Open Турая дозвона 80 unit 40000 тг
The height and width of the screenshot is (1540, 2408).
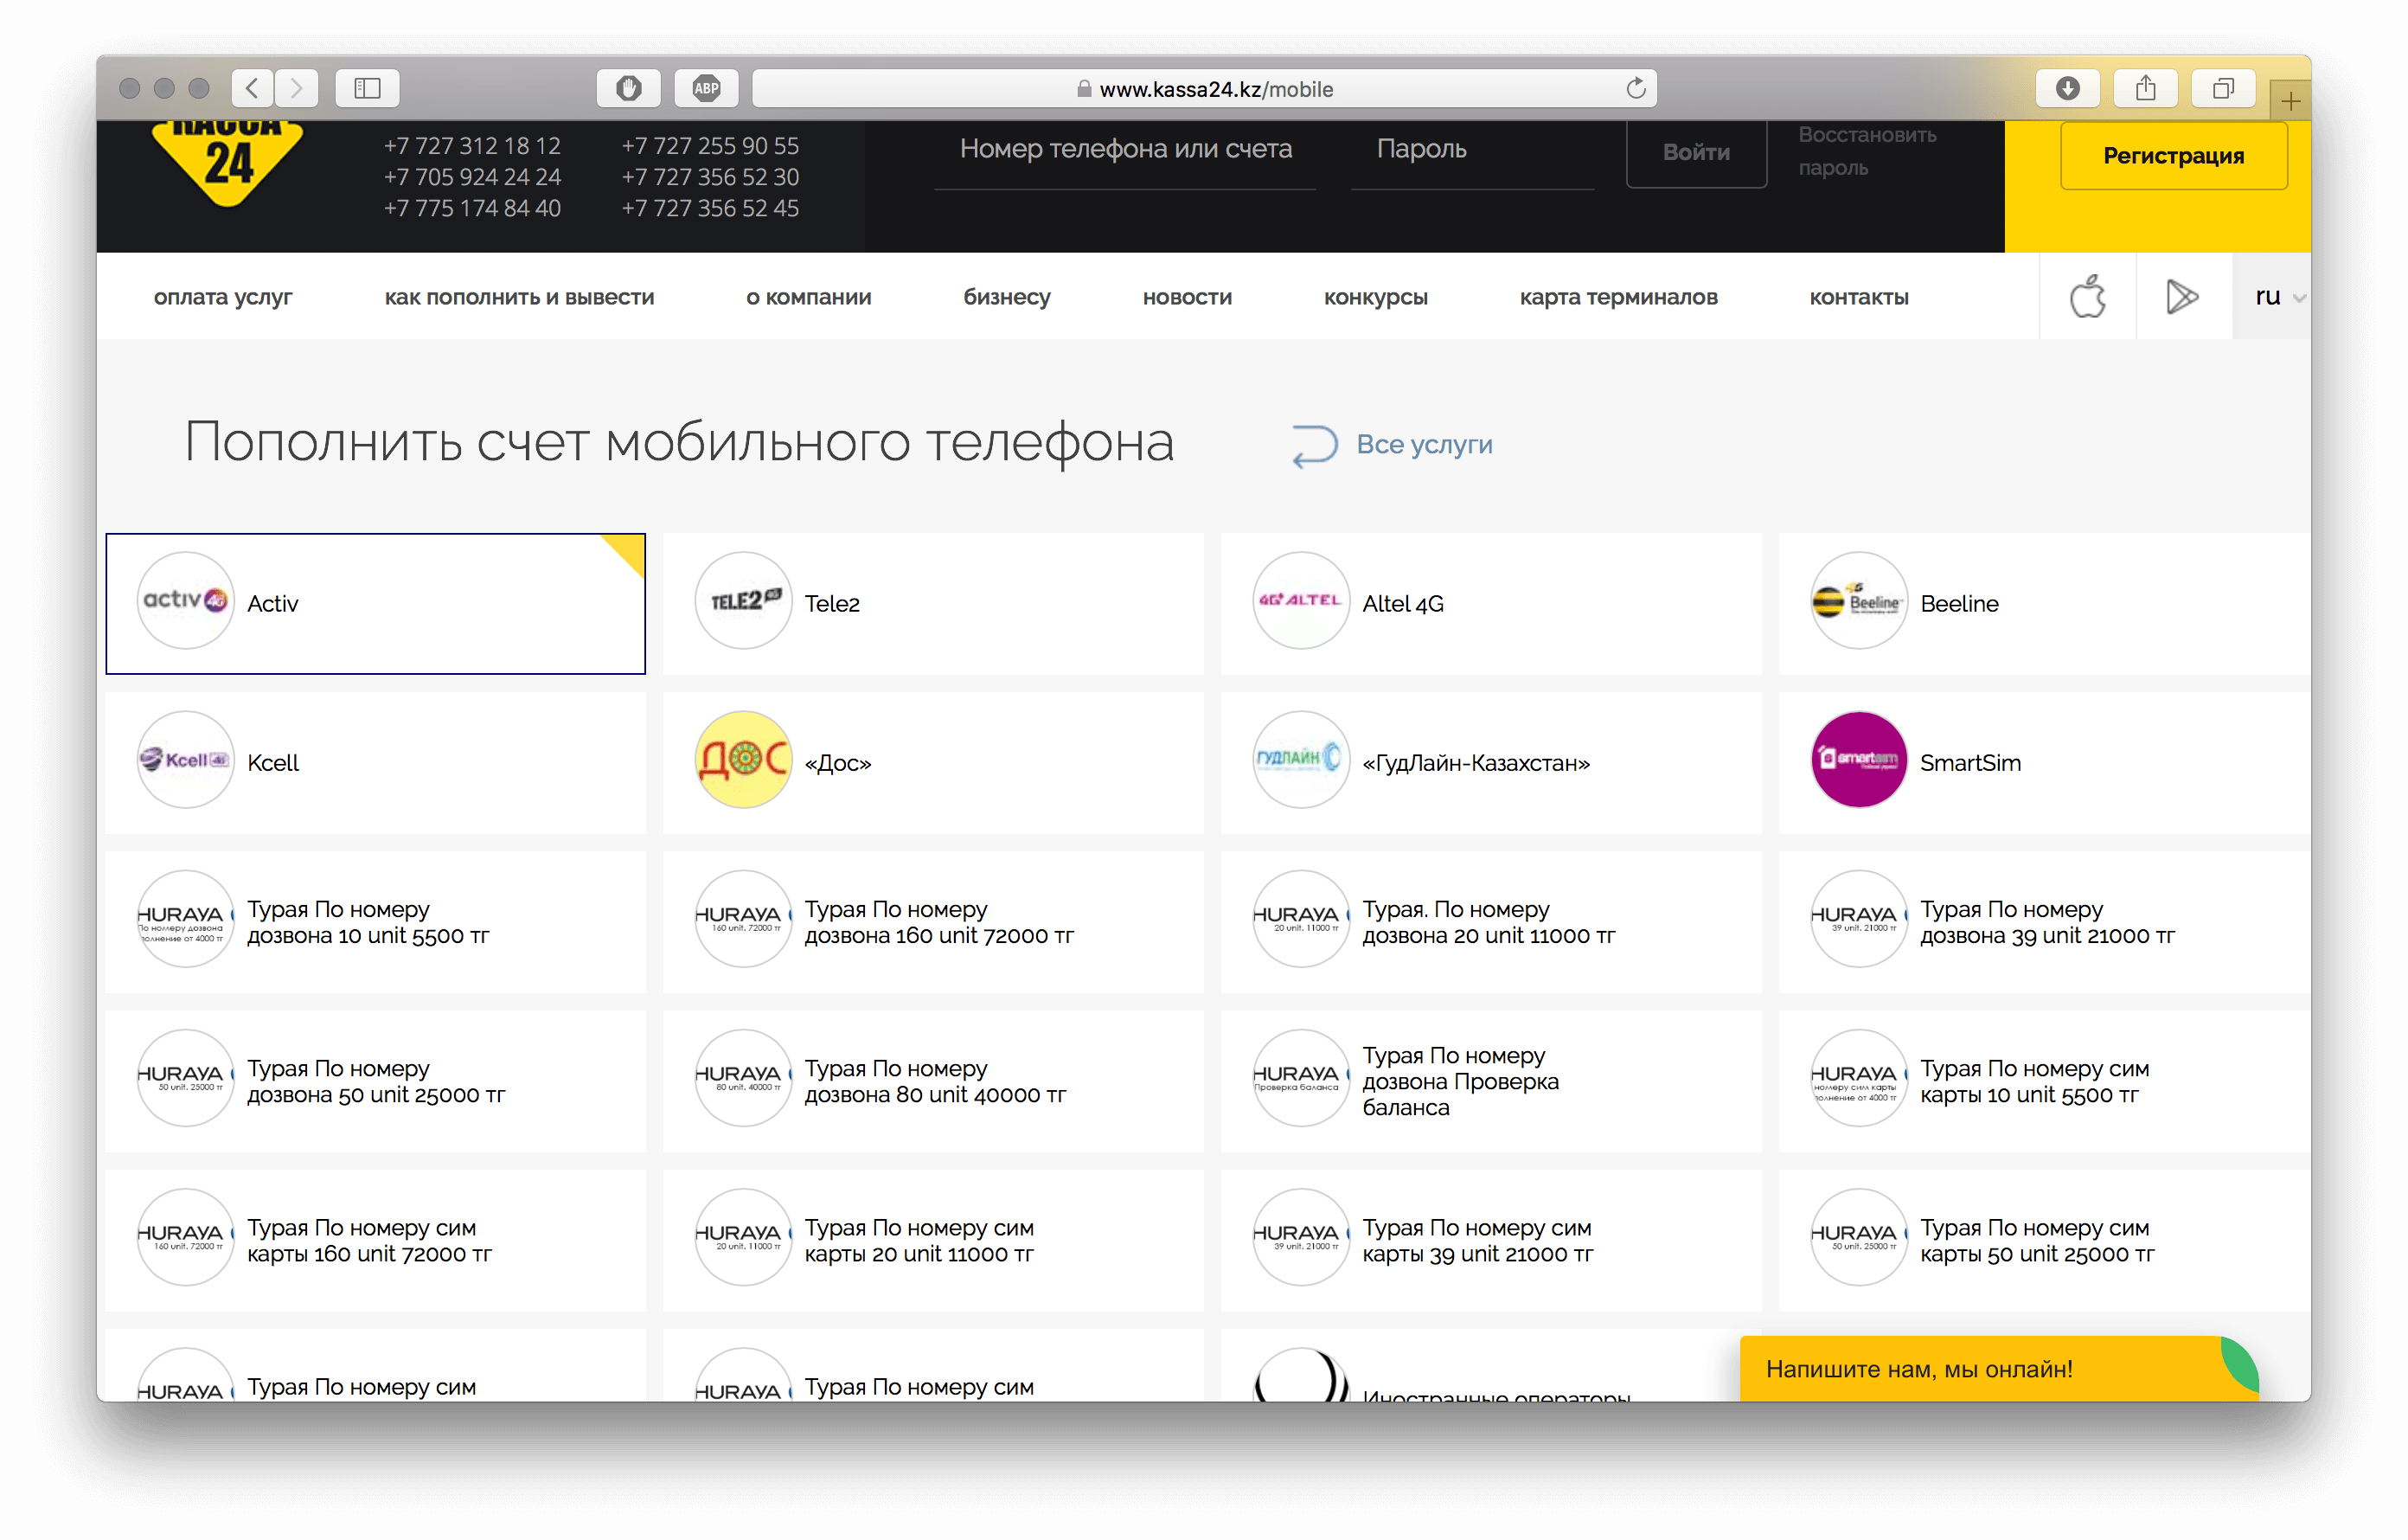933,1081
